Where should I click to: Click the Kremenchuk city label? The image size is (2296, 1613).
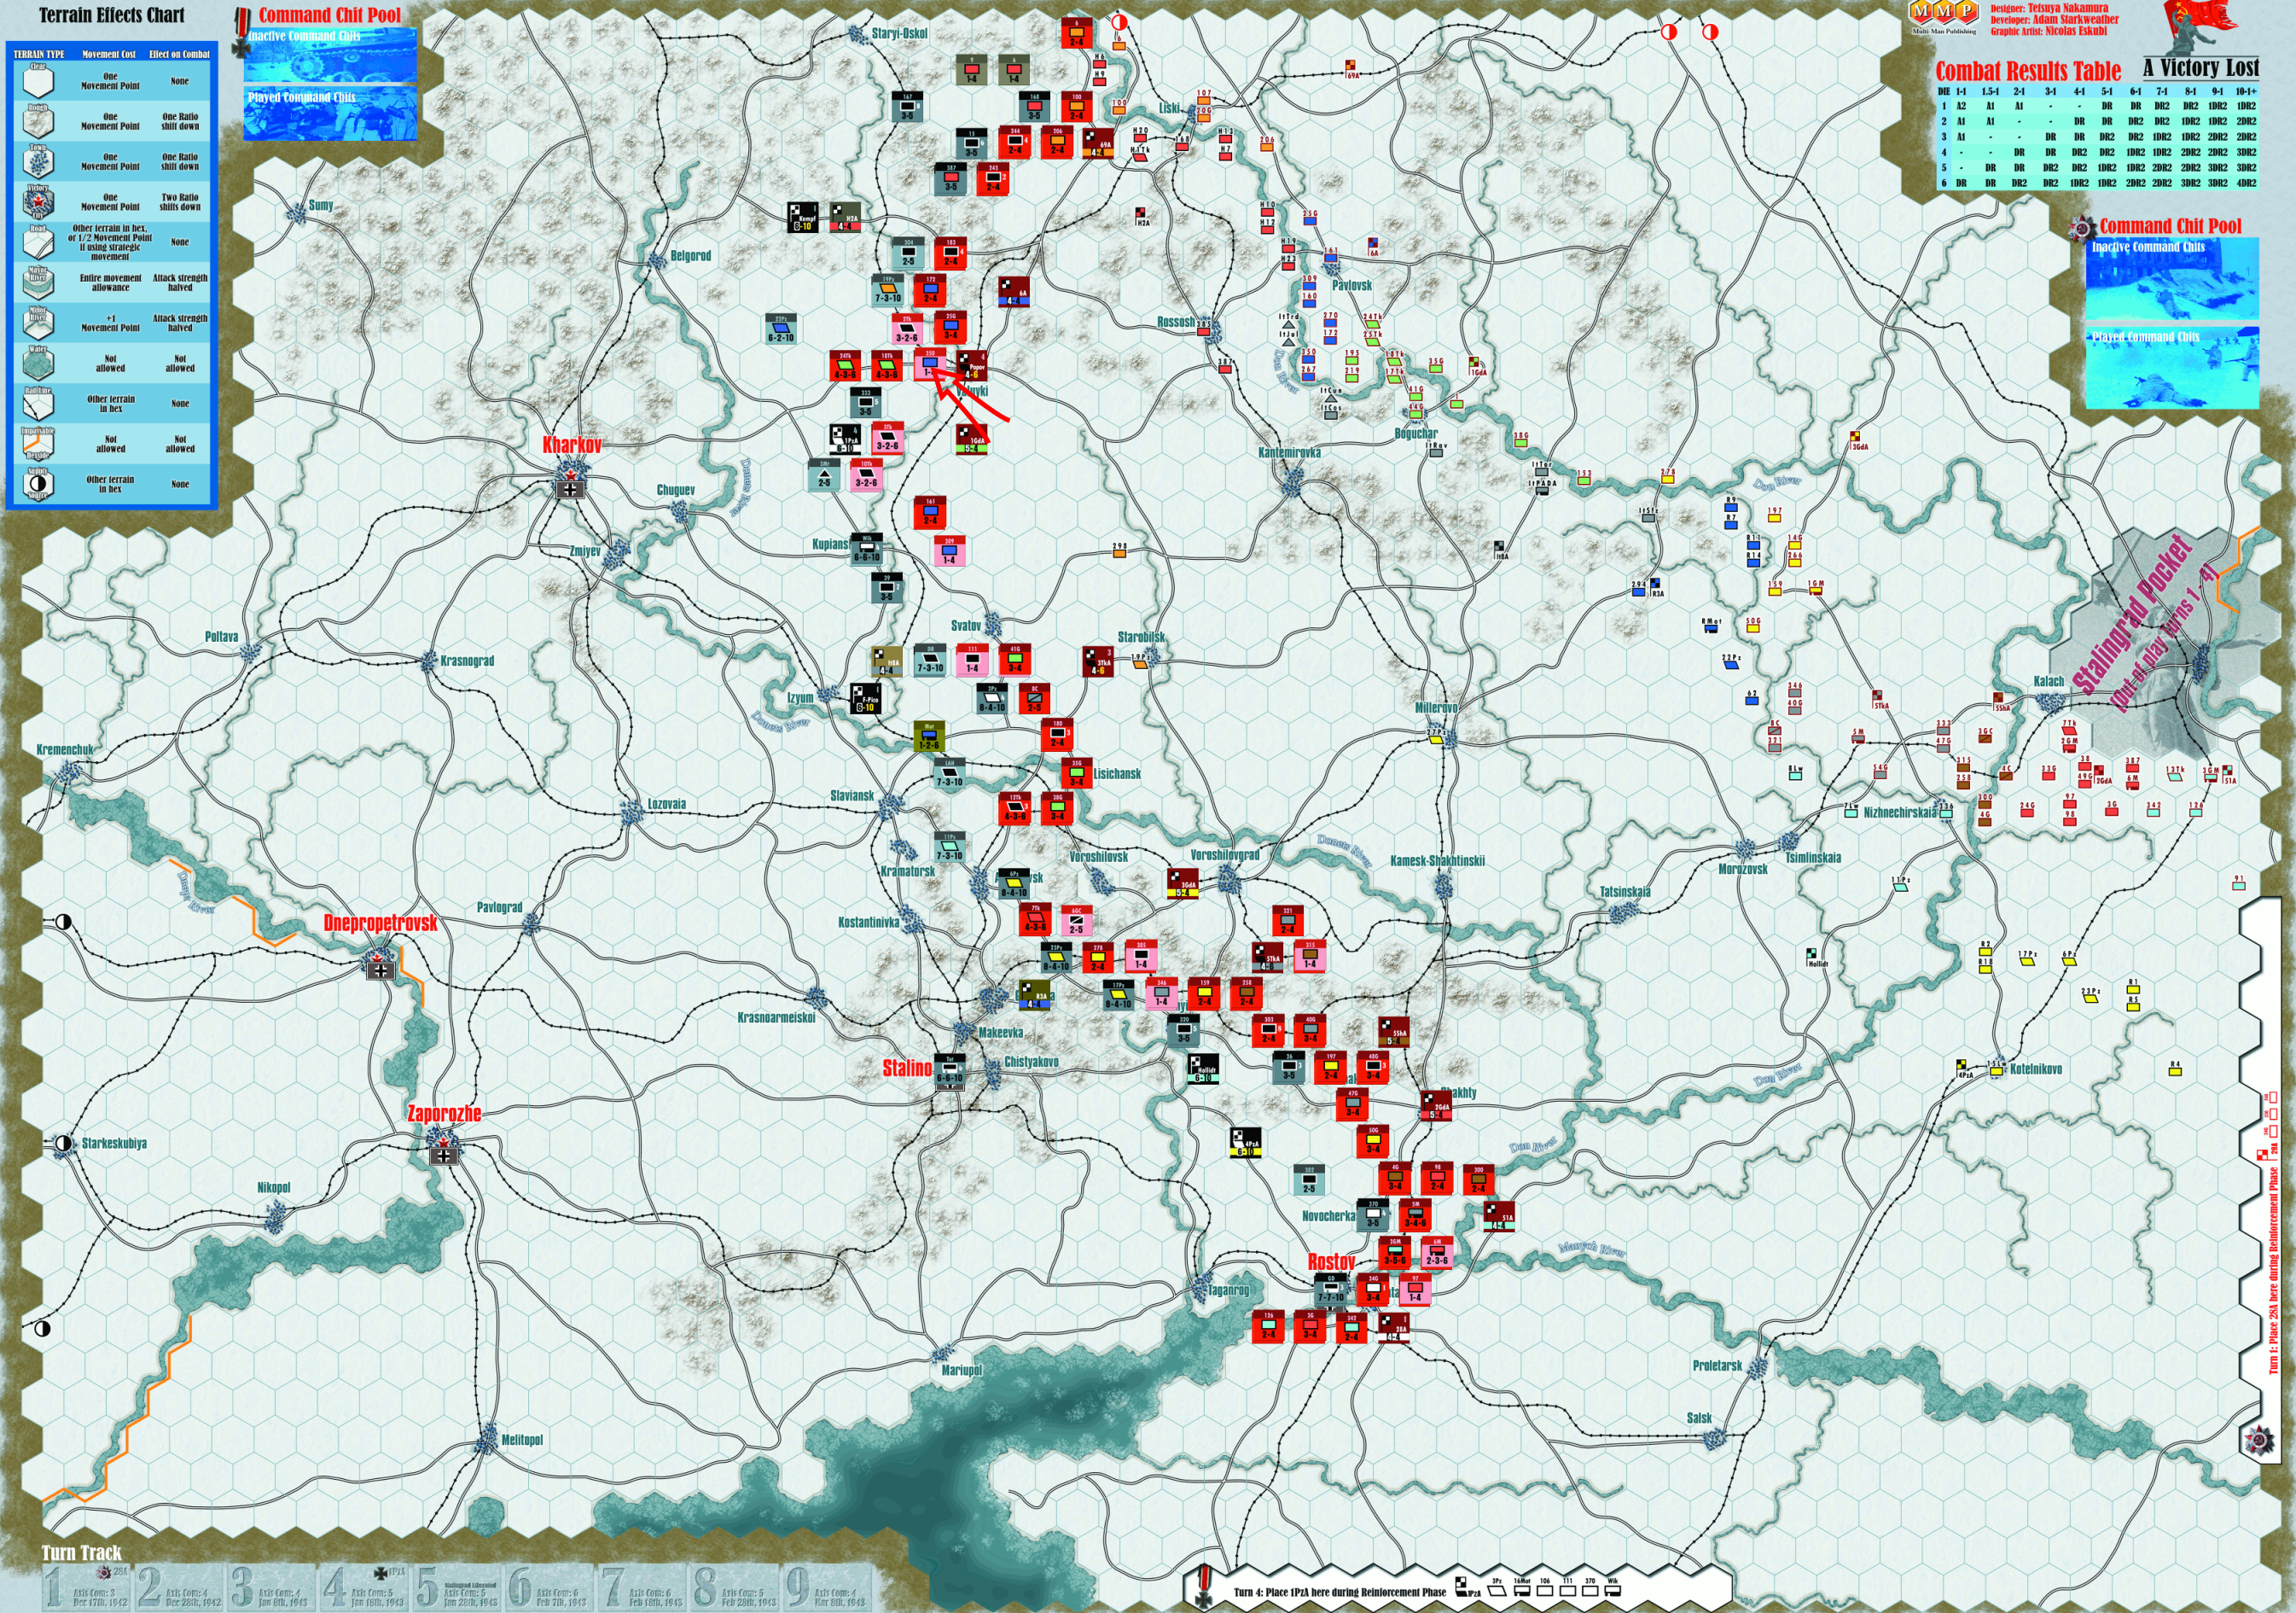click(65, 749)
